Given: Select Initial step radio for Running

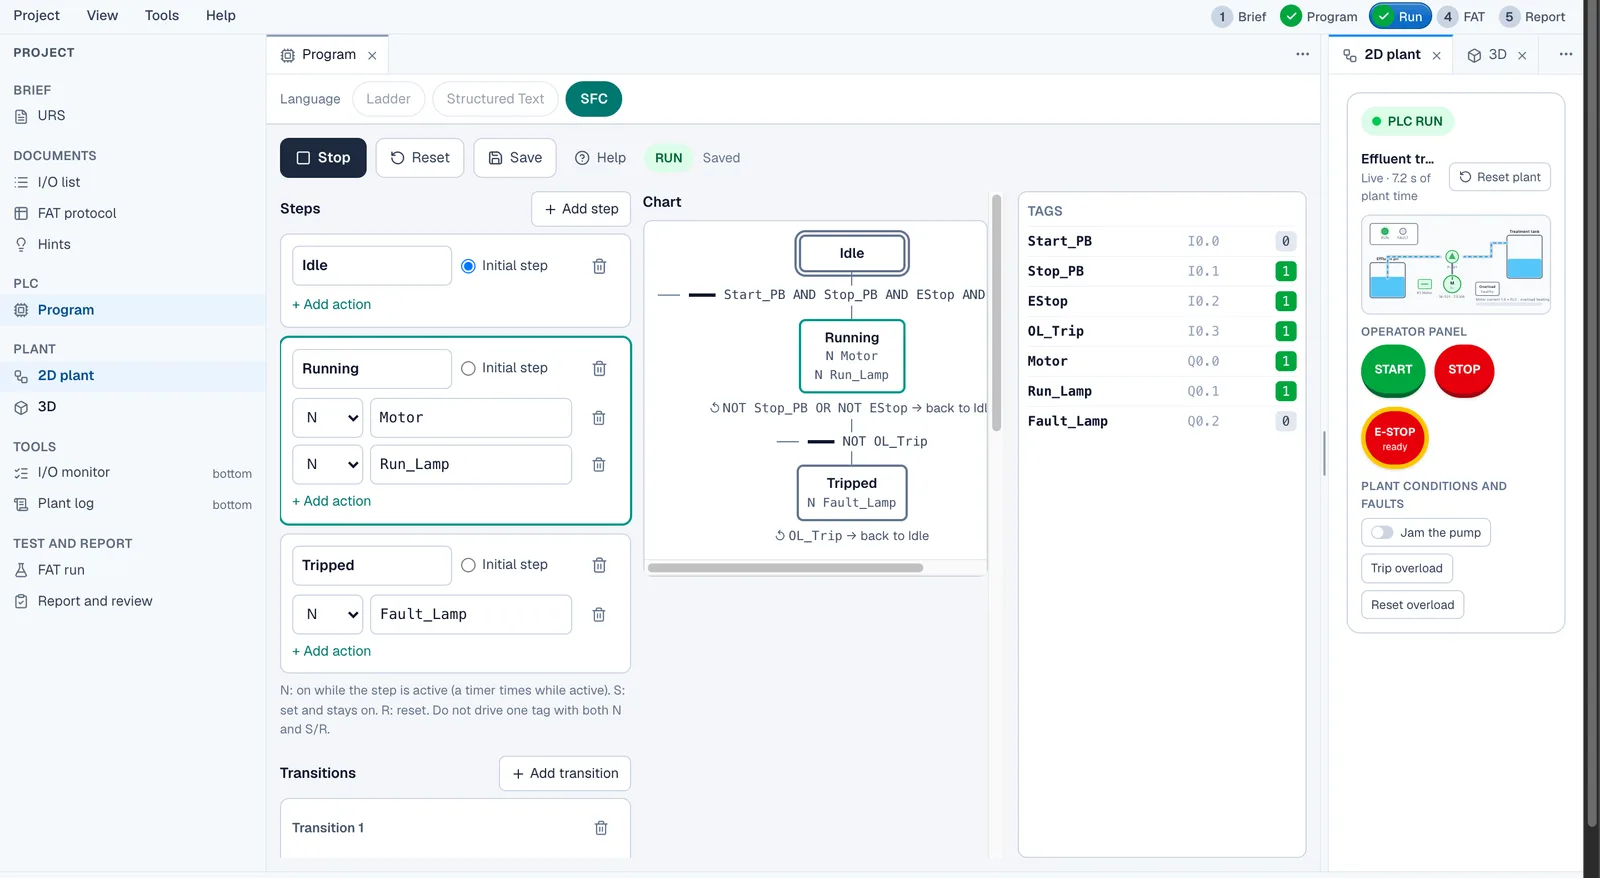Looking at the screenshot, I should click(468, 369).
